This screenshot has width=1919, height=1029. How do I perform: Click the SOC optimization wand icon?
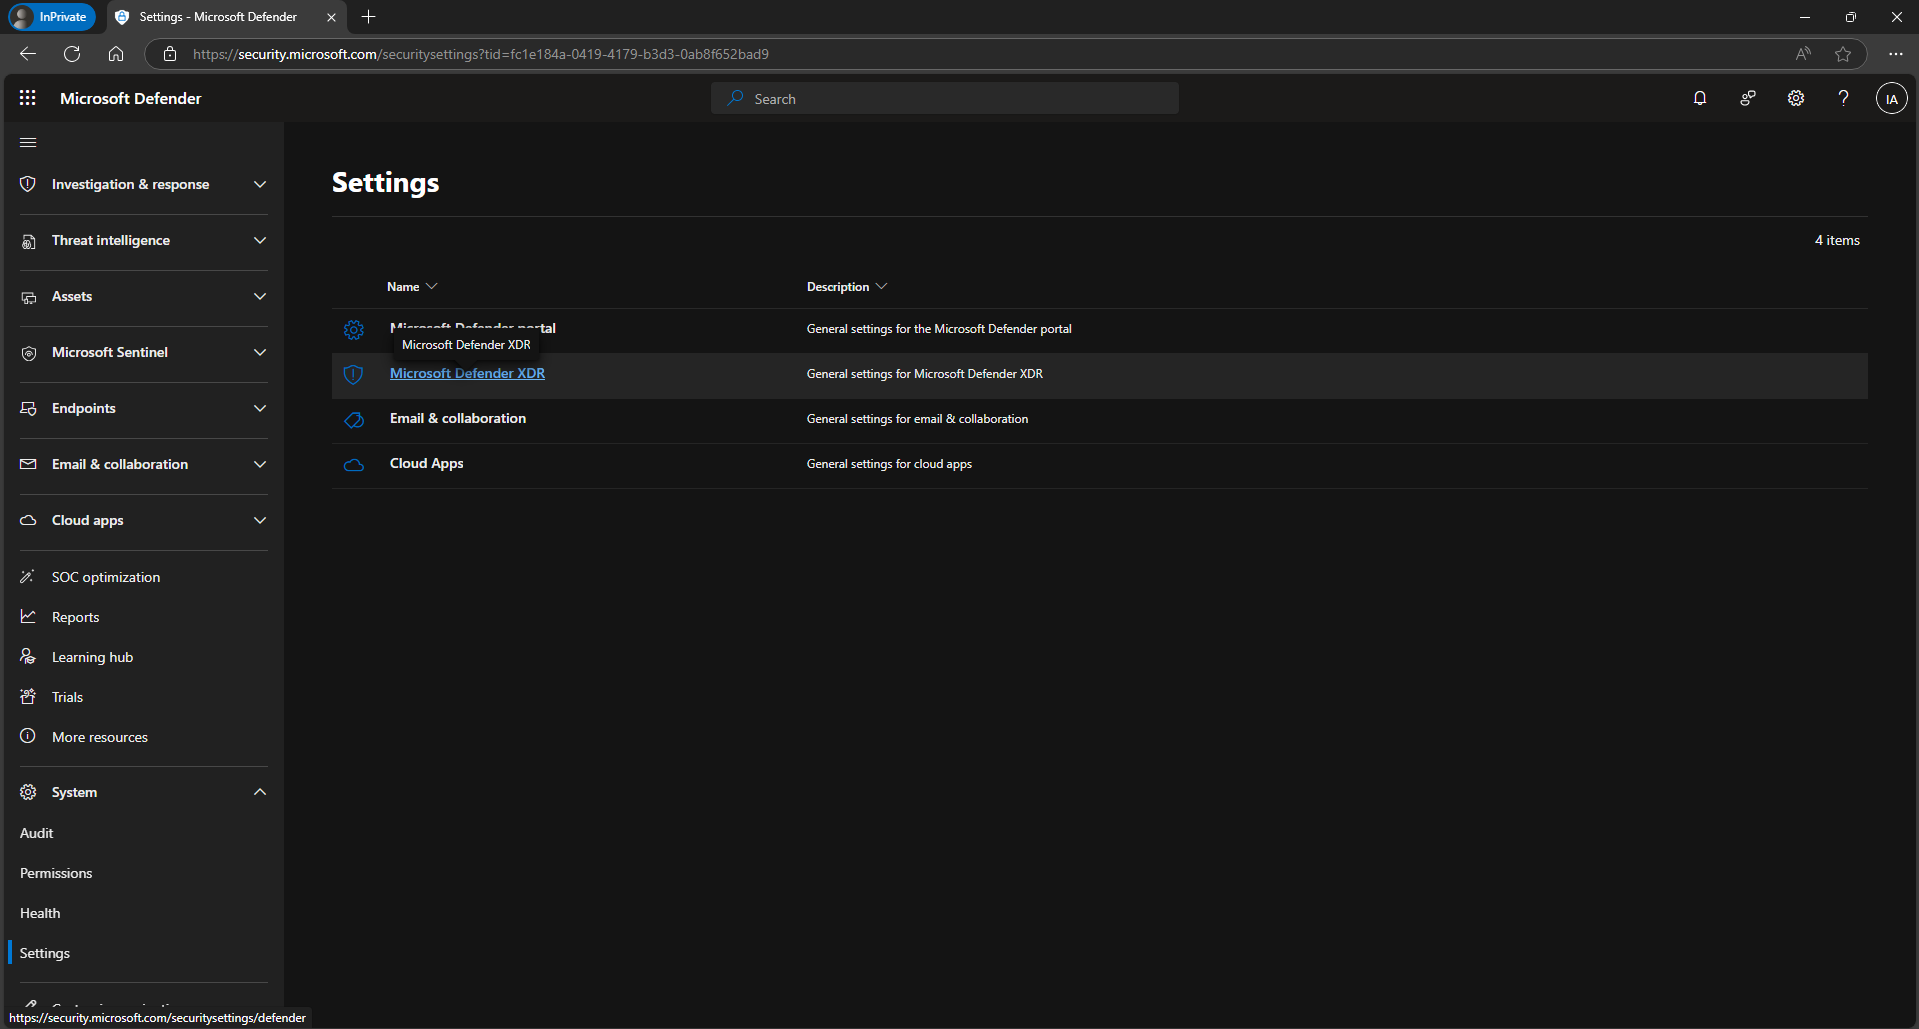[28, 577]
